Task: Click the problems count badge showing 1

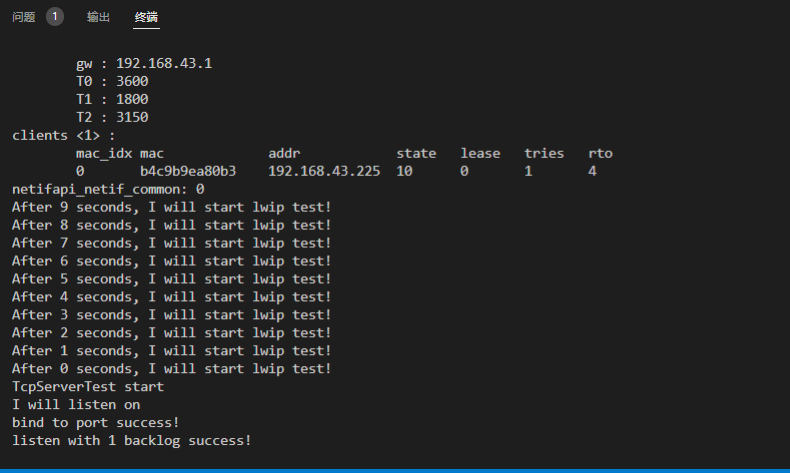Action: pyautogui.click(x=54, y=17)
